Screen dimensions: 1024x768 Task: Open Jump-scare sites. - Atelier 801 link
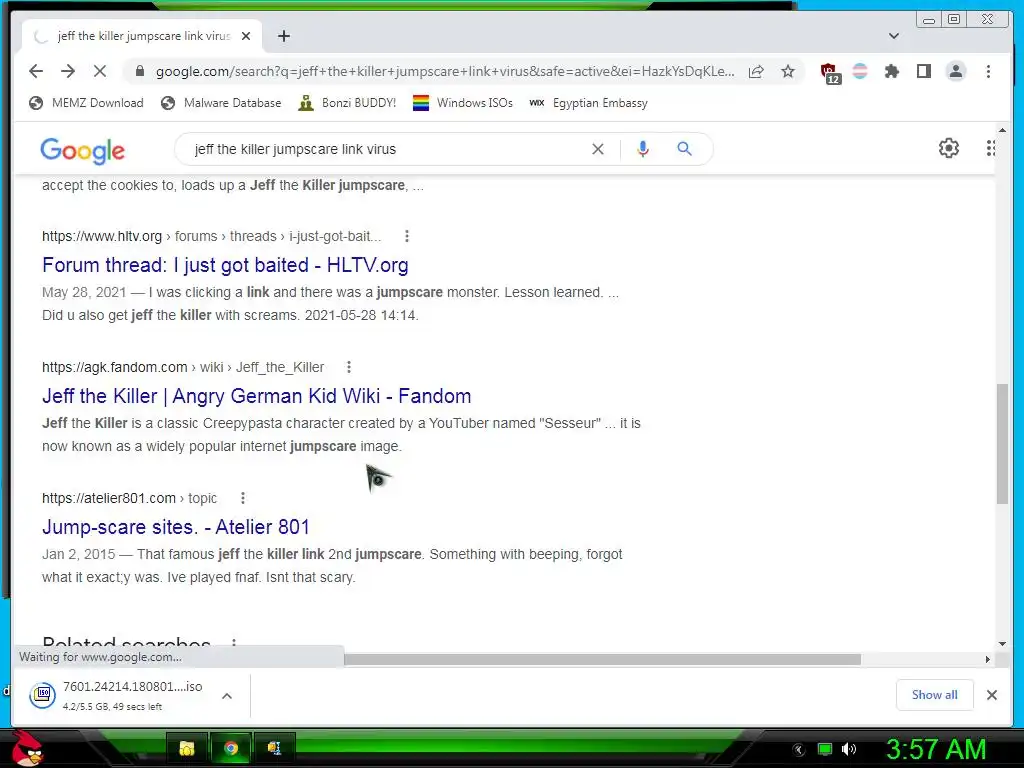(176, 527)
